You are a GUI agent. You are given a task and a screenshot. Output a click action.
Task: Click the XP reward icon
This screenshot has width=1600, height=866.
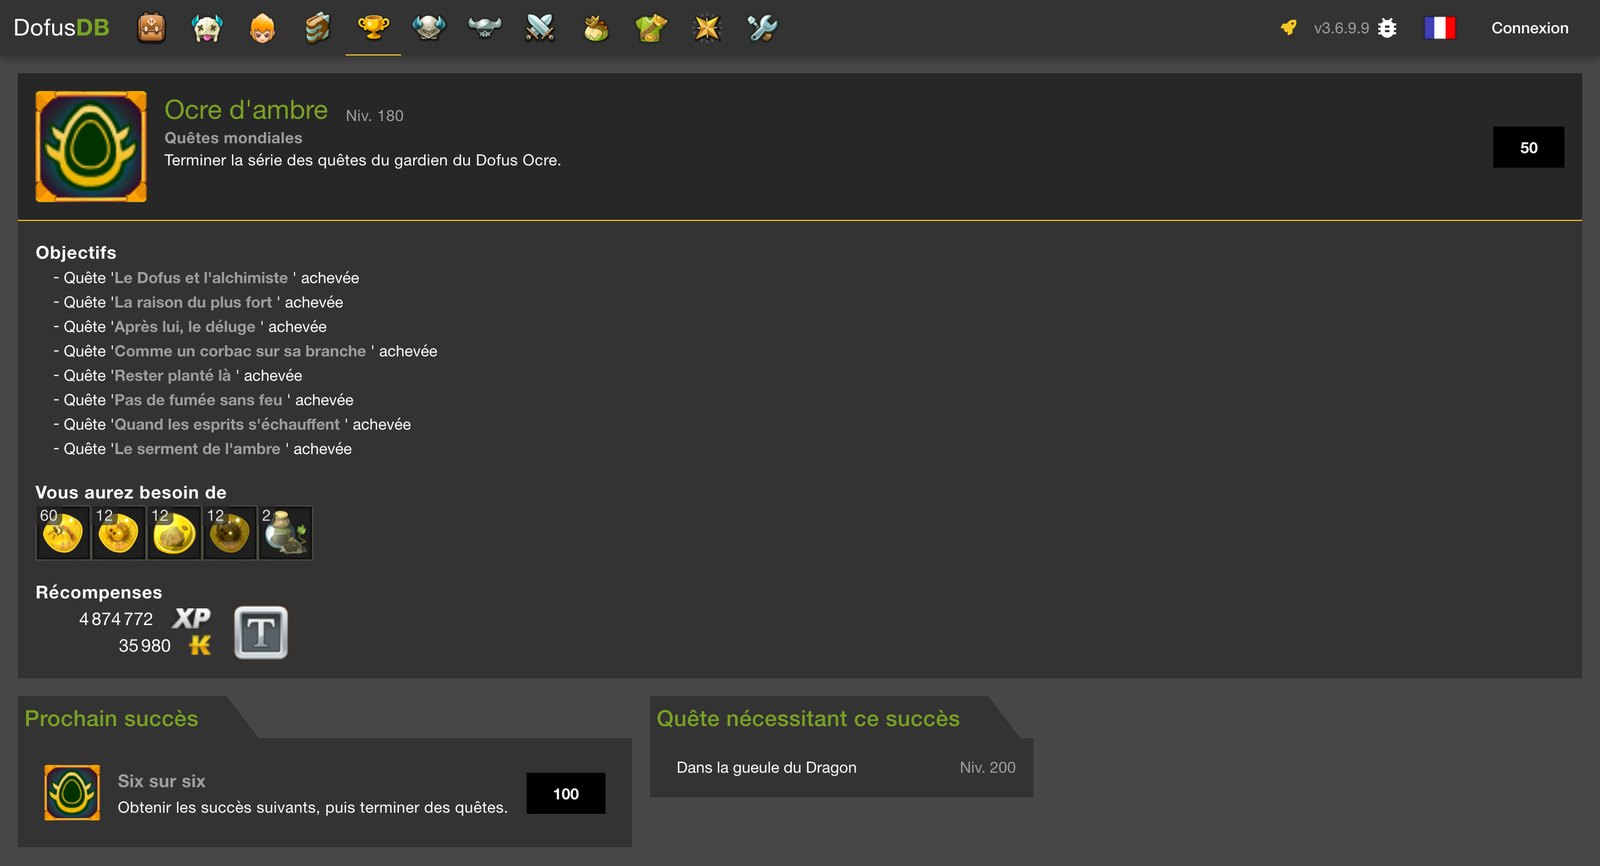point(191,619)
